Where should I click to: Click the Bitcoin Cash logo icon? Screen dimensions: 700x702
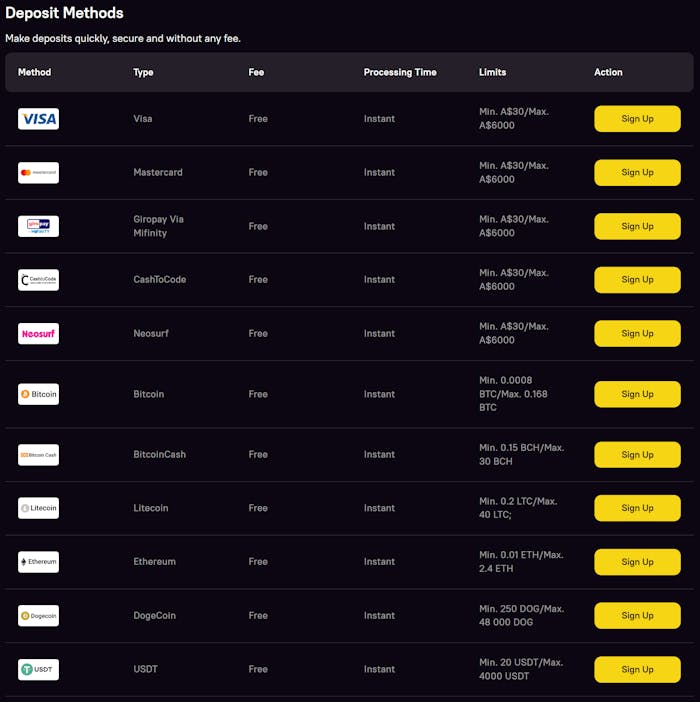tap(38, 455)
